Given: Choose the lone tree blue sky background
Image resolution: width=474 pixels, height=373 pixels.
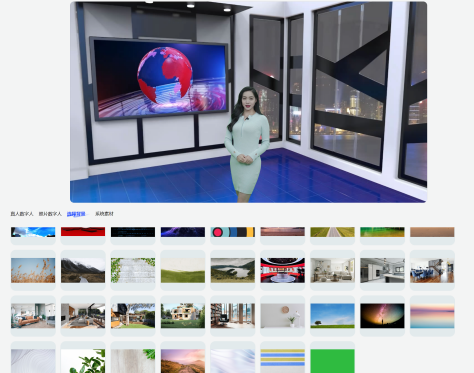Looking at the screenshot, I should point(332,316).
